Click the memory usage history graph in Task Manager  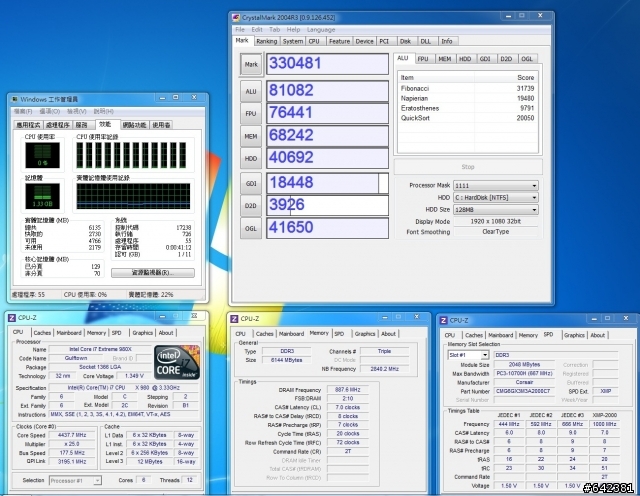coord(133,196)
